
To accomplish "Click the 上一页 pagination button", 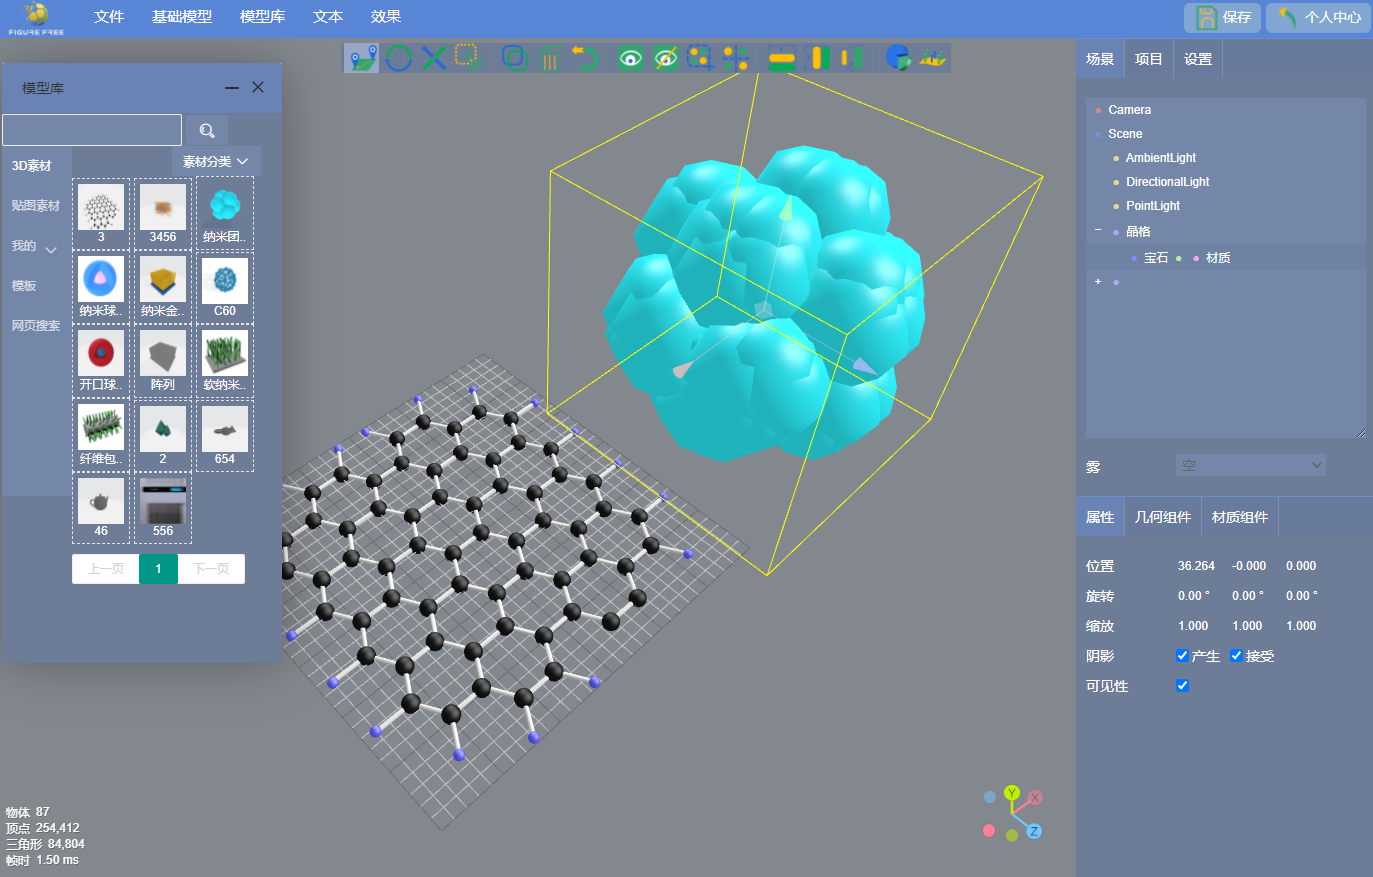I will 106,569.
